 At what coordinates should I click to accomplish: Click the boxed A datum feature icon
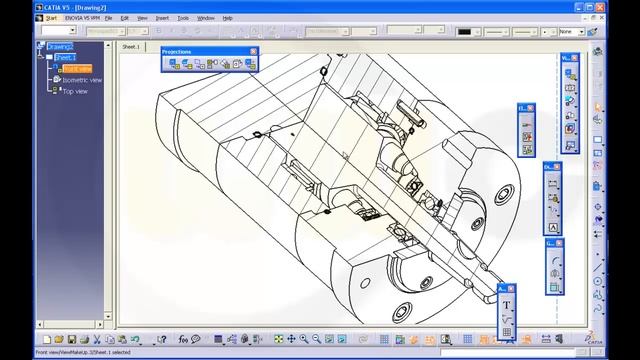(x=553, y=227)
